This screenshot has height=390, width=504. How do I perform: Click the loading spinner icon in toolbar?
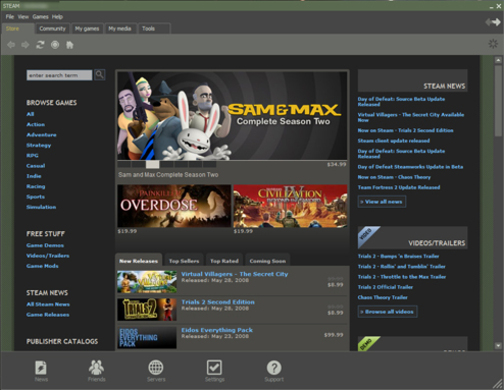(x=493, y=44)
